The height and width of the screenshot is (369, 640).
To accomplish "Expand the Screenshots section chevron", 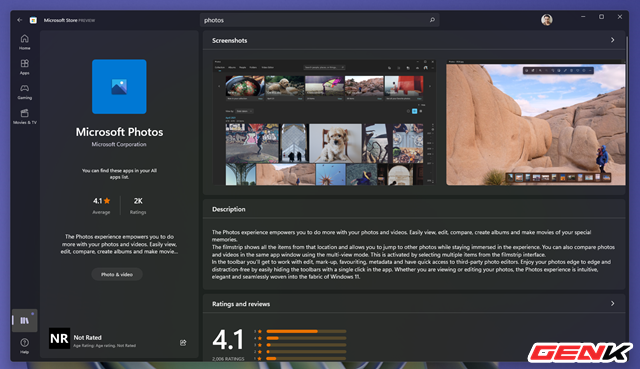I will (x=612, y=40).
